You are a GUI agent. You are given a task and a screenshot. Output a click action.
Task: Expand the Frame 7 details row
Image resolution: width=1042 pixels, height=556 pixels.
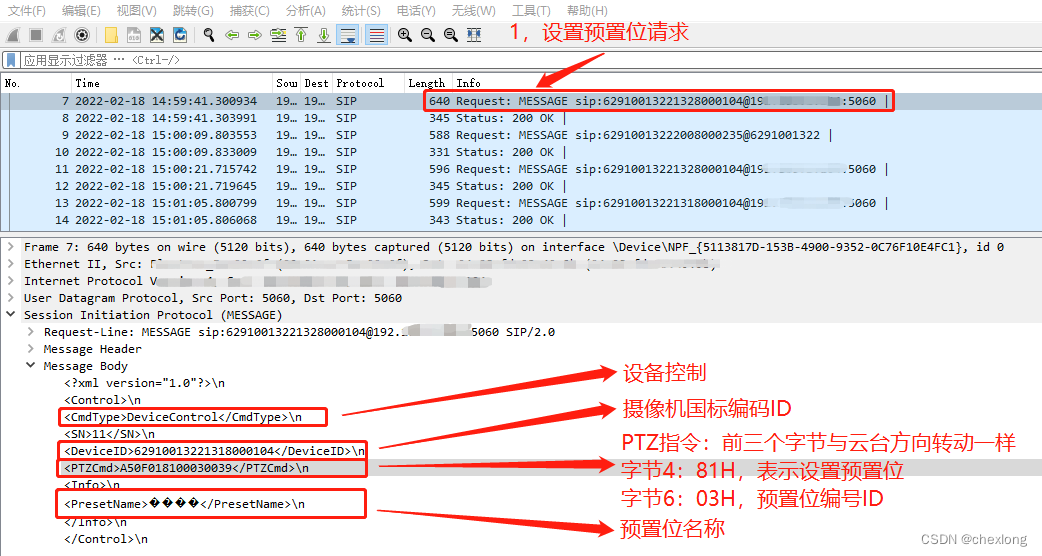coord(11,246)
